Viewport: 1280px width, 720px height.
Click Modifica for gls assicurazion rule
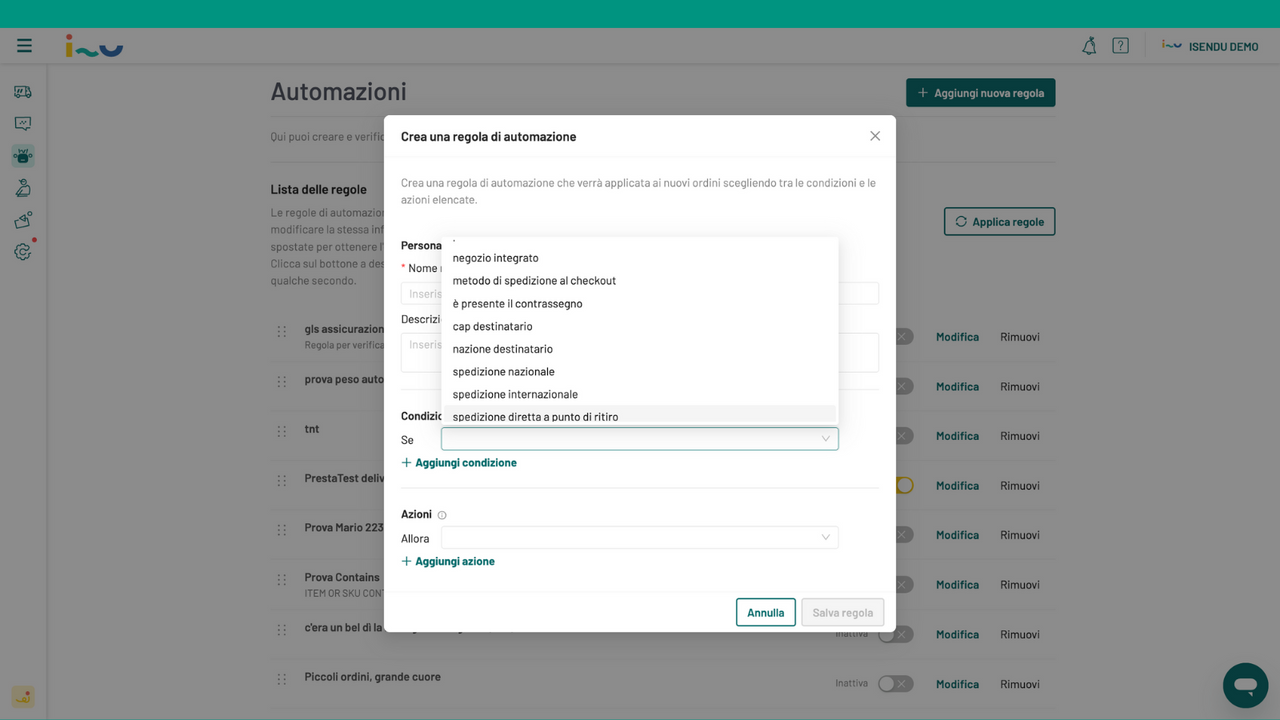[x=957, y=337]
